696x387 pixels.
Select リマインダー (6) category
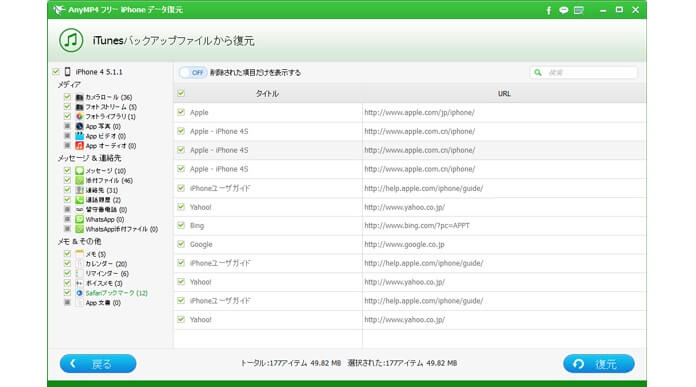tap(107, 274)
